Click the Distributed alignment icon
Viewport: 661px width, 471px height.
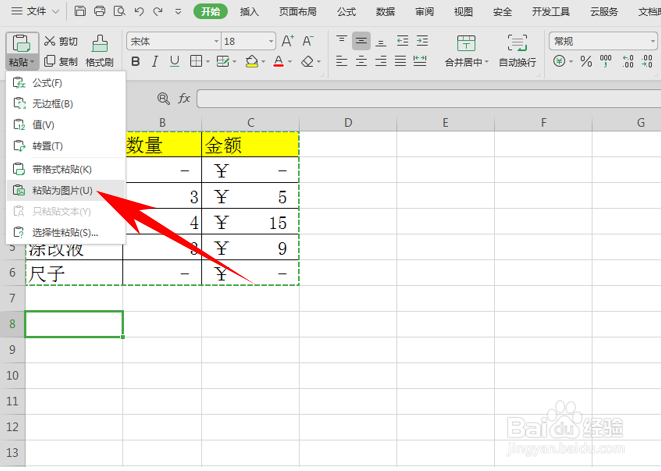(x=420, y=62)
